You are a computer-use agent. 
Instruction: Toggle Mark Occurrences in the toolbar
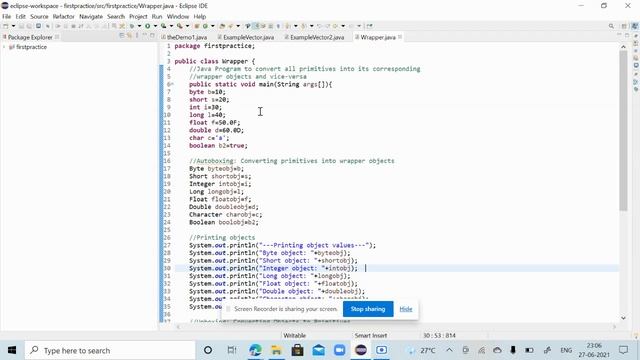(x=256, y=26)
